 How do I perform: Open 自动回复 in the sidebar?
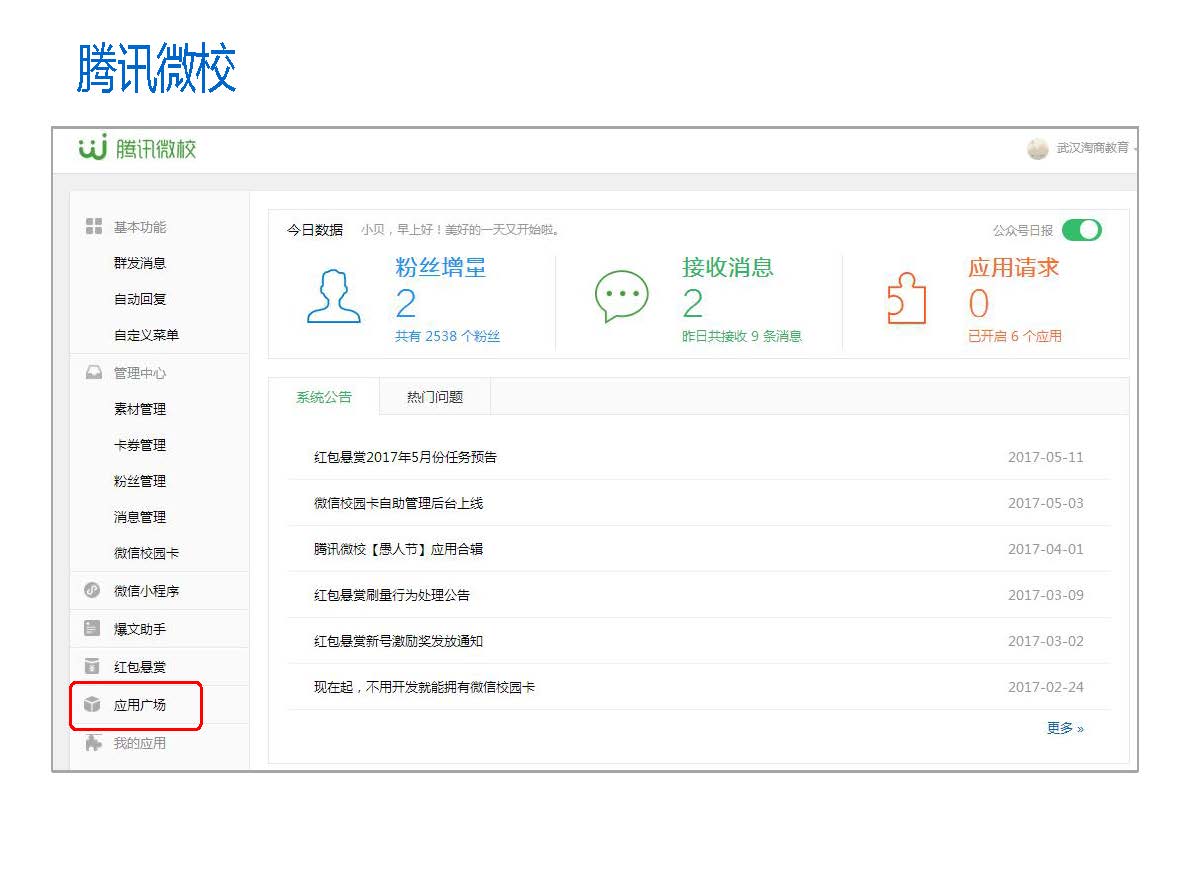[140, 299]
